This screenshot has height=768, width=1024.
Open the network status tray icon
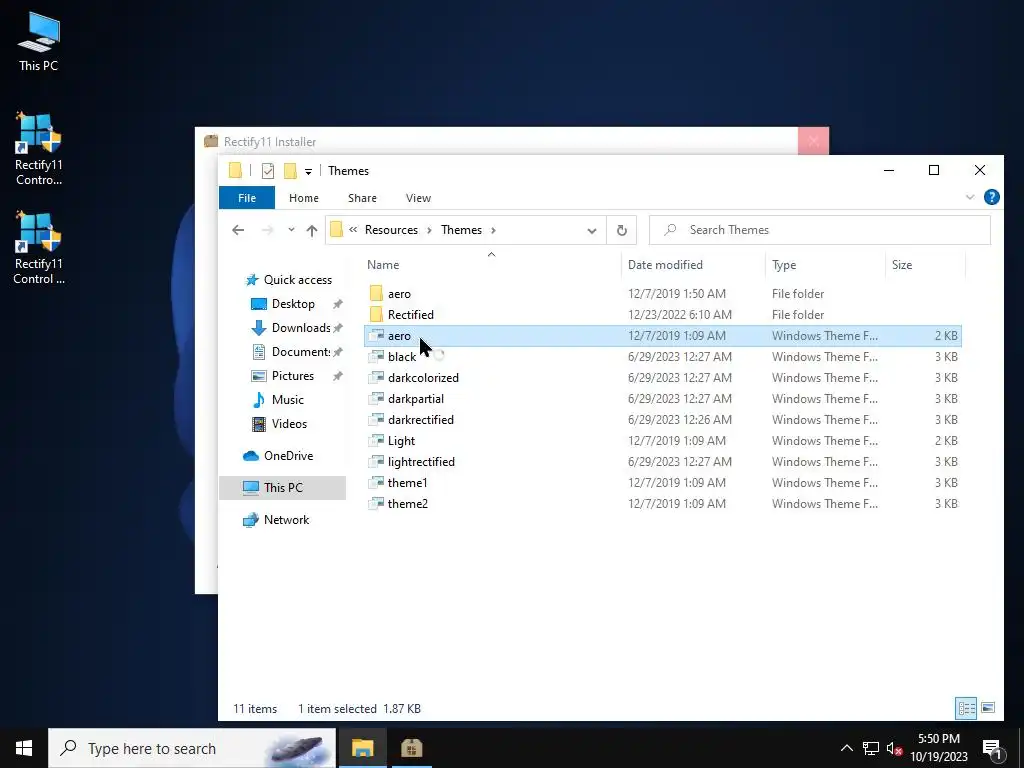[871, 748]
